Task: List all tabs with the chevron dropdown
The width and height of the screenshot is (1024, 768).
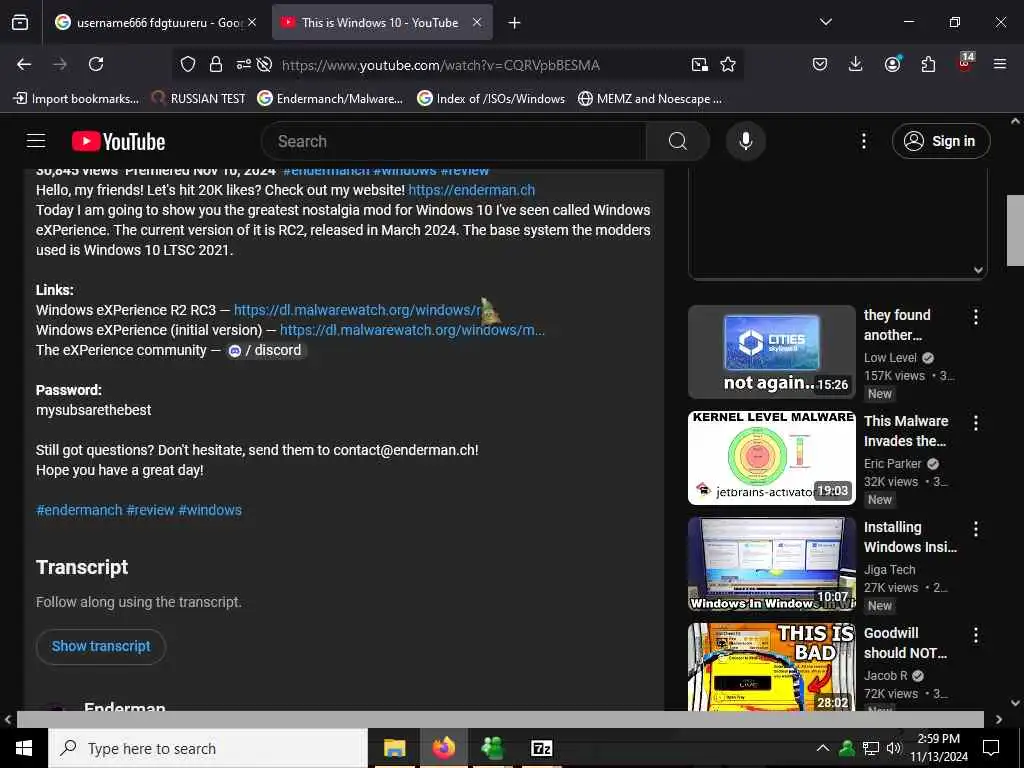Action: click(x=825, y=22)
